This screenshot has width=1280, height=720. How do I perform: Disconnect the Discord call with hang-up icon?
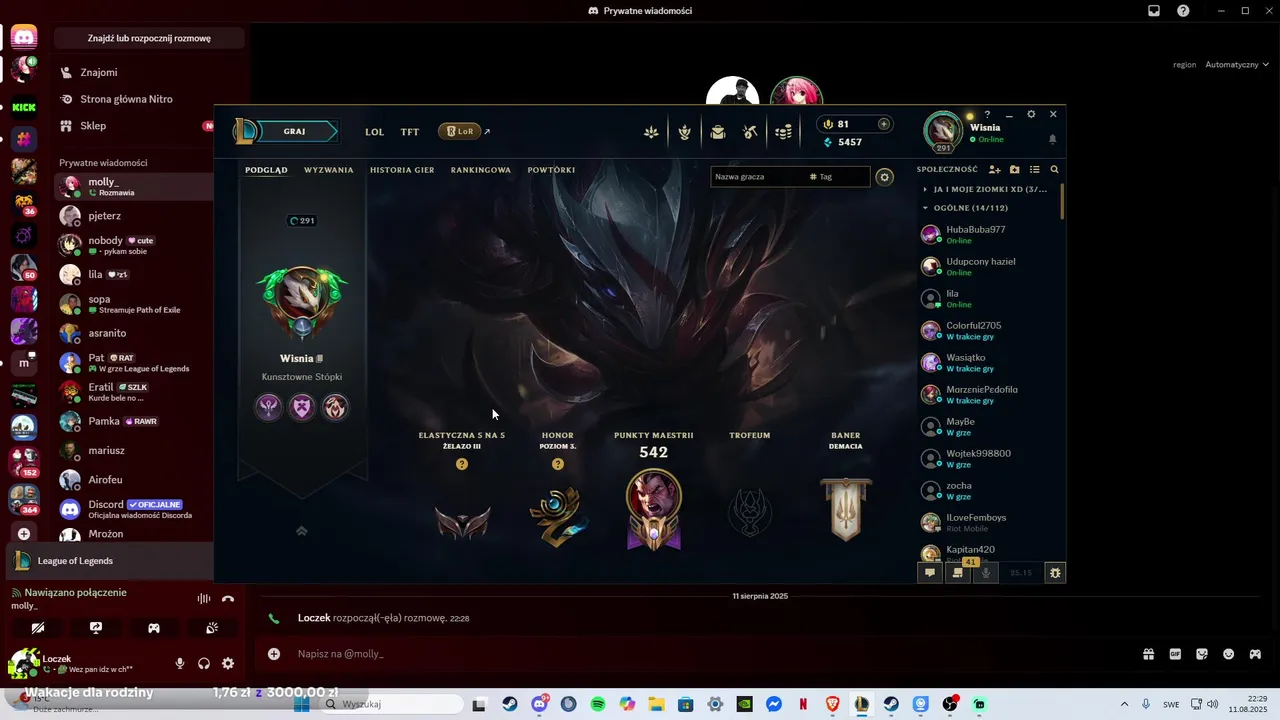point(228,599)
